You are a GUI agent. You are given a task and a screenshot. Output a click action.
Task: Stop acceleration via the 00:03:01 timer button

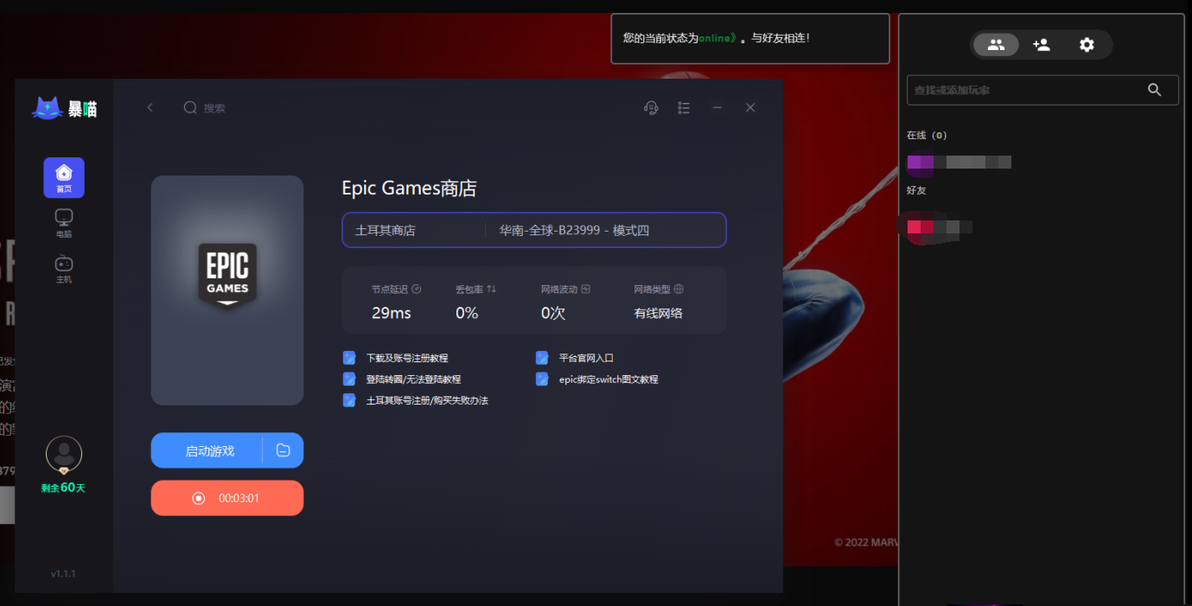point(227,498)
